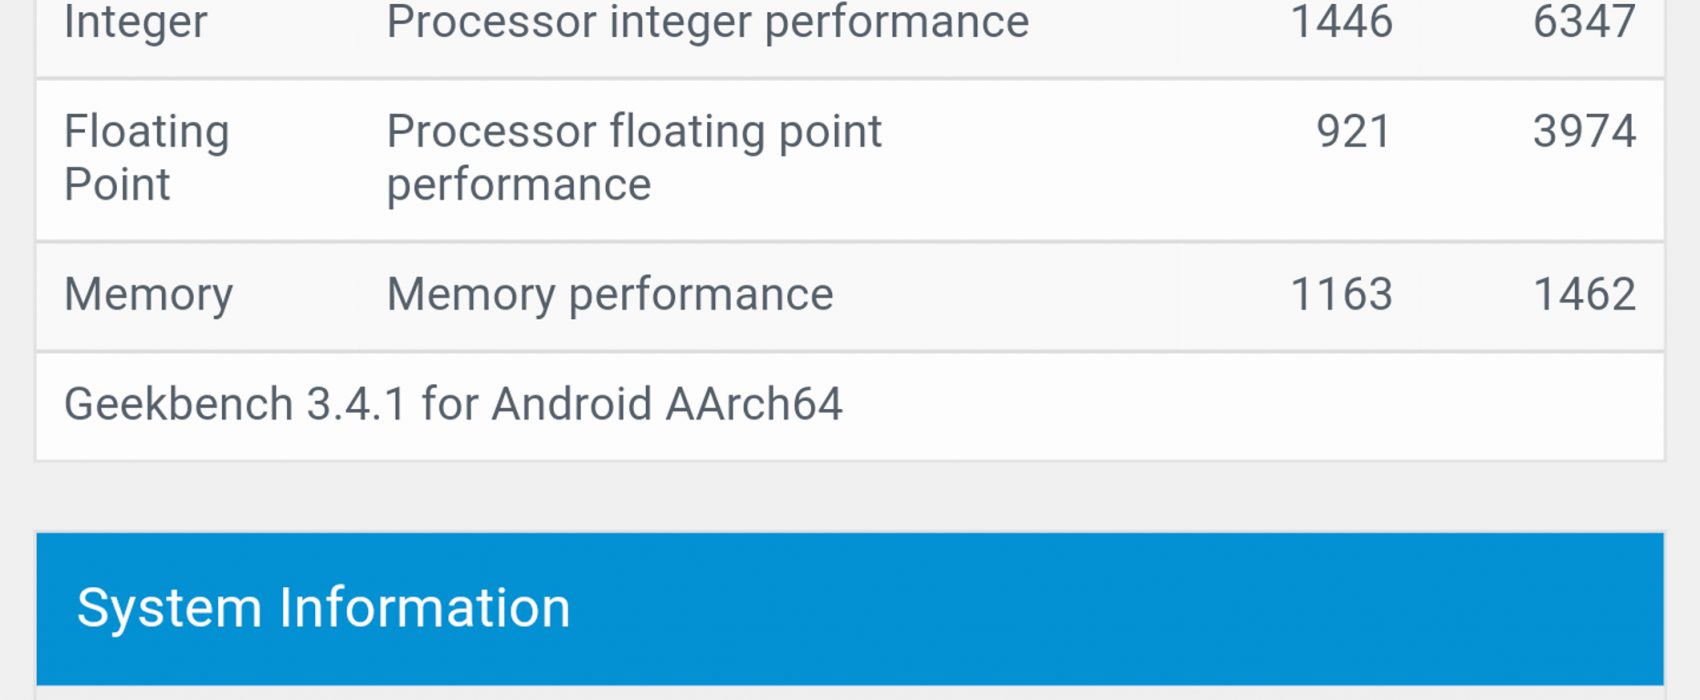Viewport: 1700px width, 700px height.
Task: Tap the Memory row label
Action: click(148, 295)
